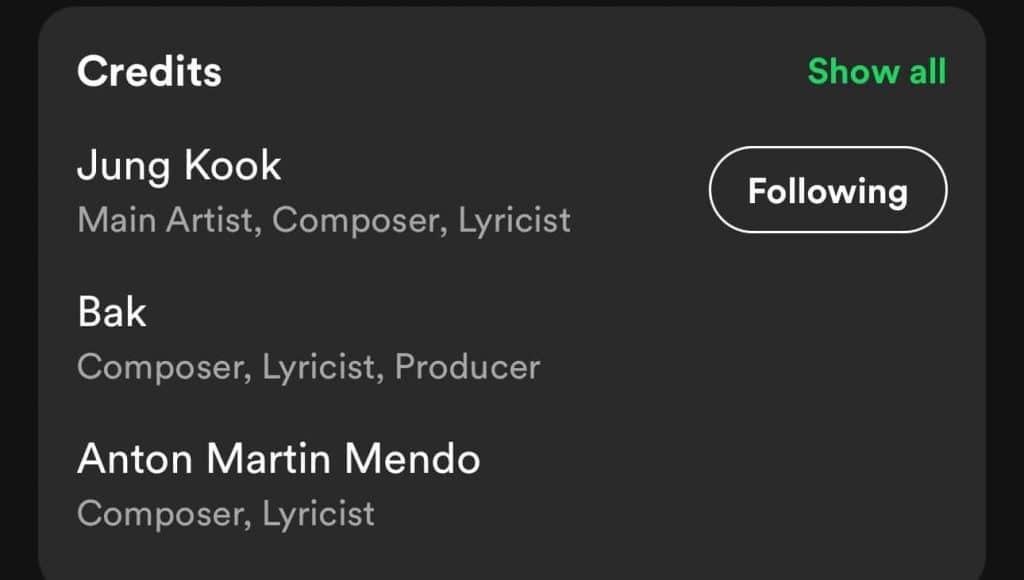Viewport: 1024px width, 580px height.
Task: Click Lyricist role under Jung Kook
Action: pyautogui.click(x=514, y=220)
